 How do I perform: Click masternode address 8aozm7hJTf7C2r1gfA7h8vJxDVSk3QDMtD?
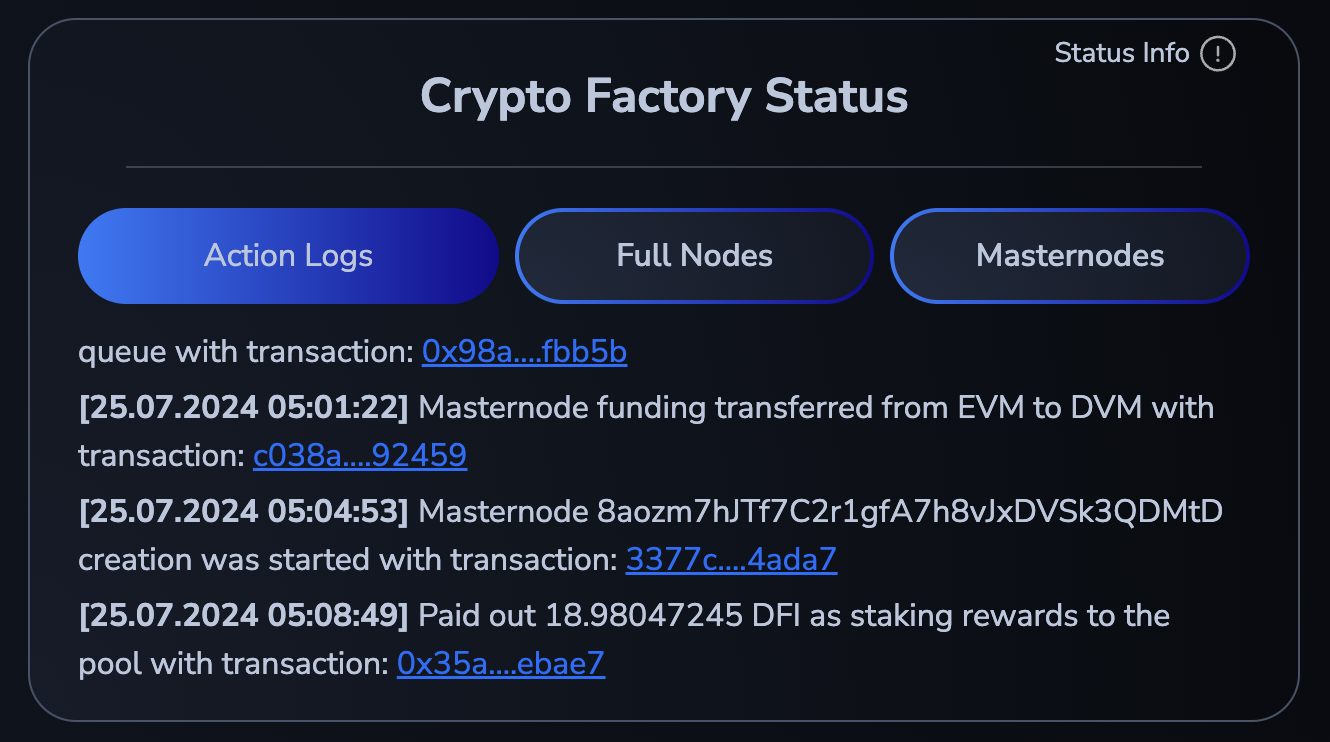point(909,512)
